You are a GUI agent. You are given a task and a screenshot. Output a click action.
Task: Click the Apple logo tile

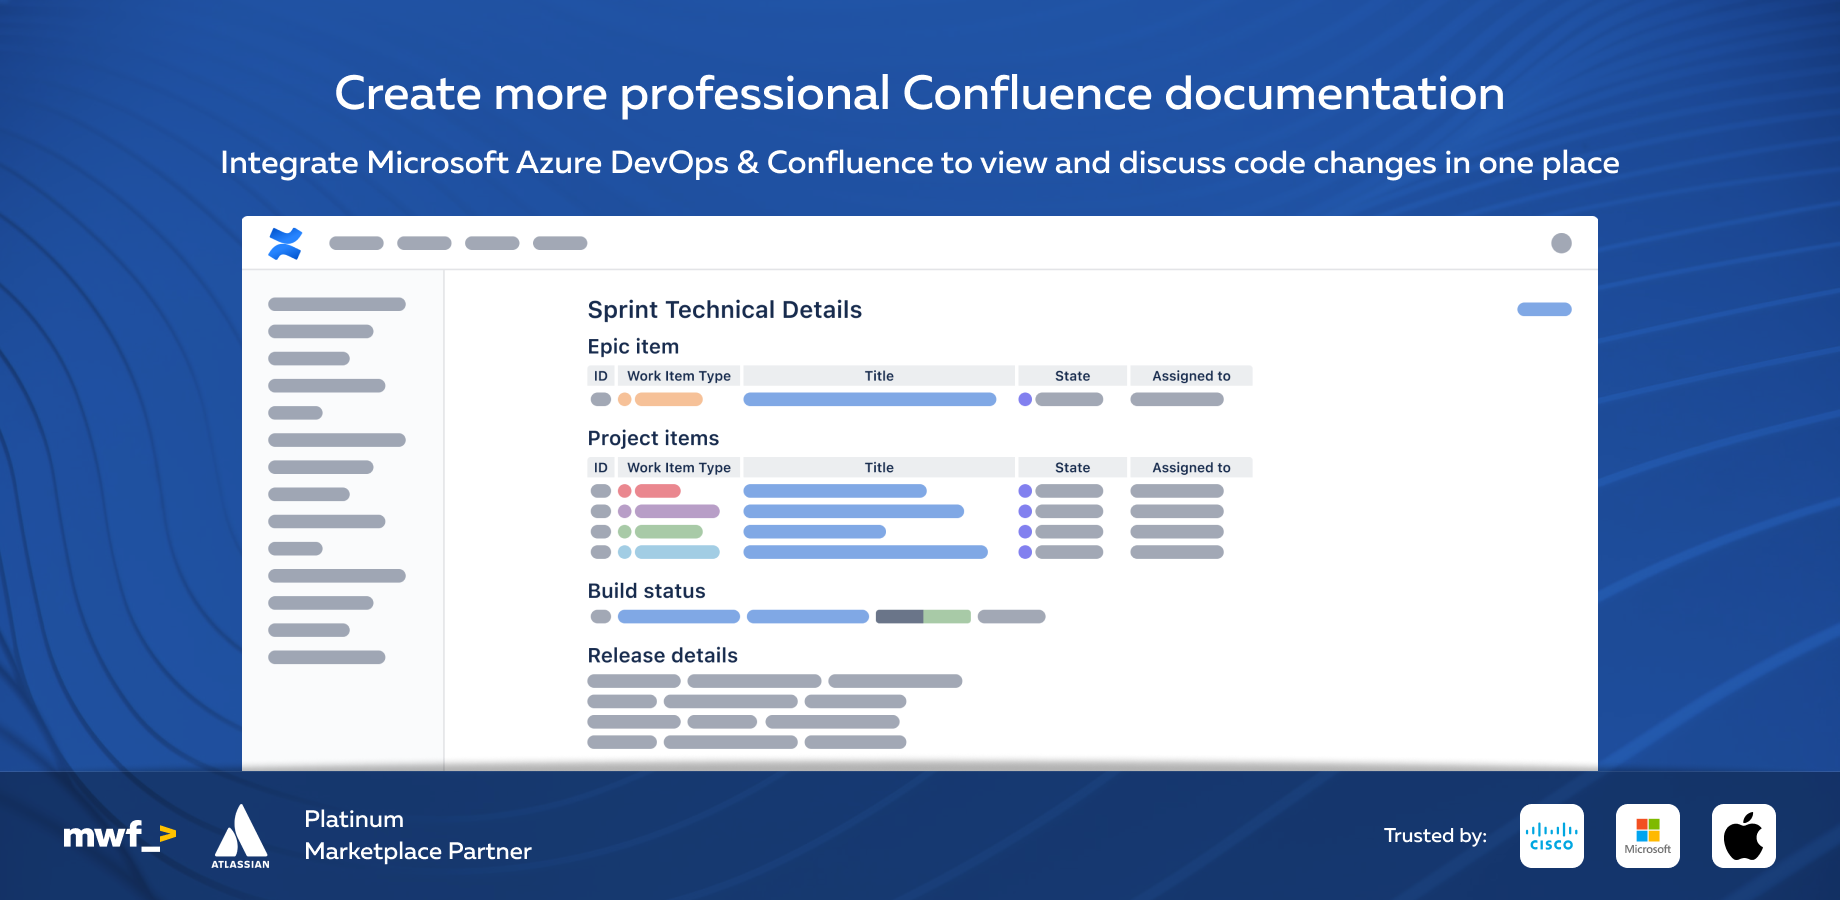[1744, 836]
